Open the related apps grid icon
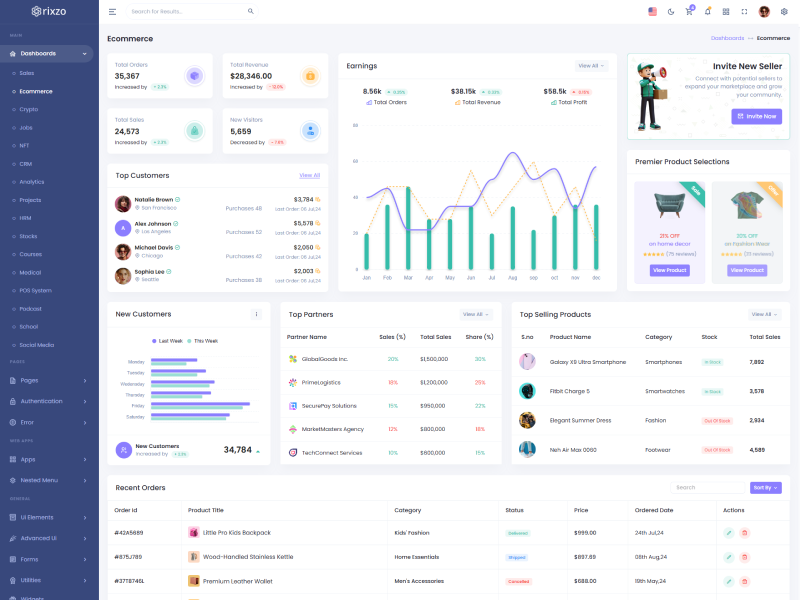The image size is (800, 600). coord(726,12)
